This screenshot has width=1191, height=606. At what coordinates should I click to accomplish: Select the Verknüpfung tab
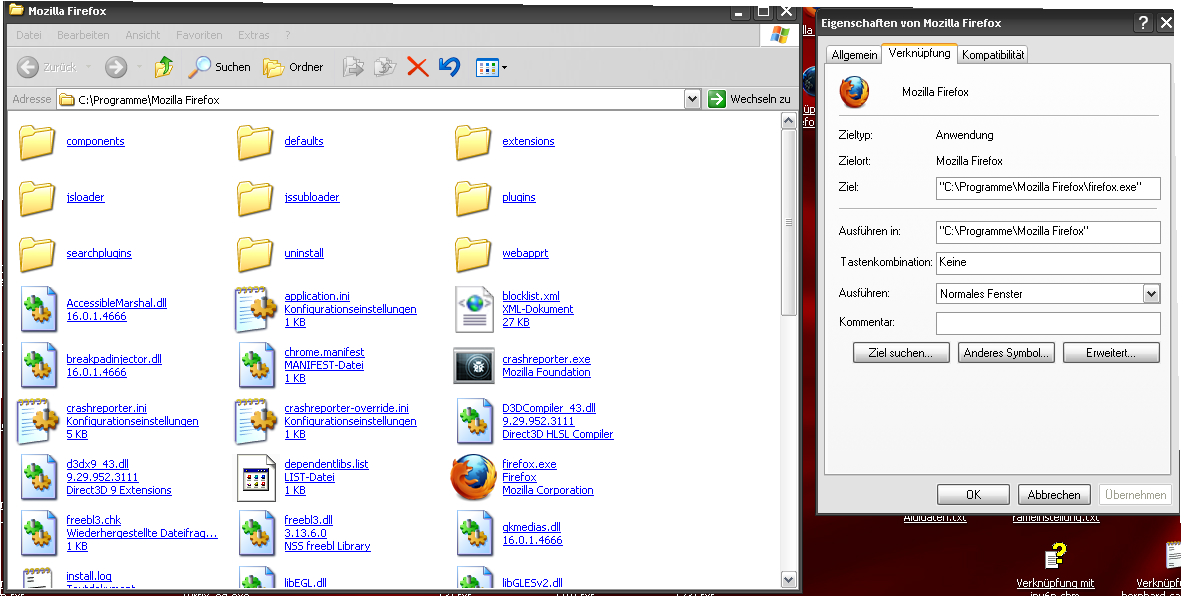[x=919, y=53]
